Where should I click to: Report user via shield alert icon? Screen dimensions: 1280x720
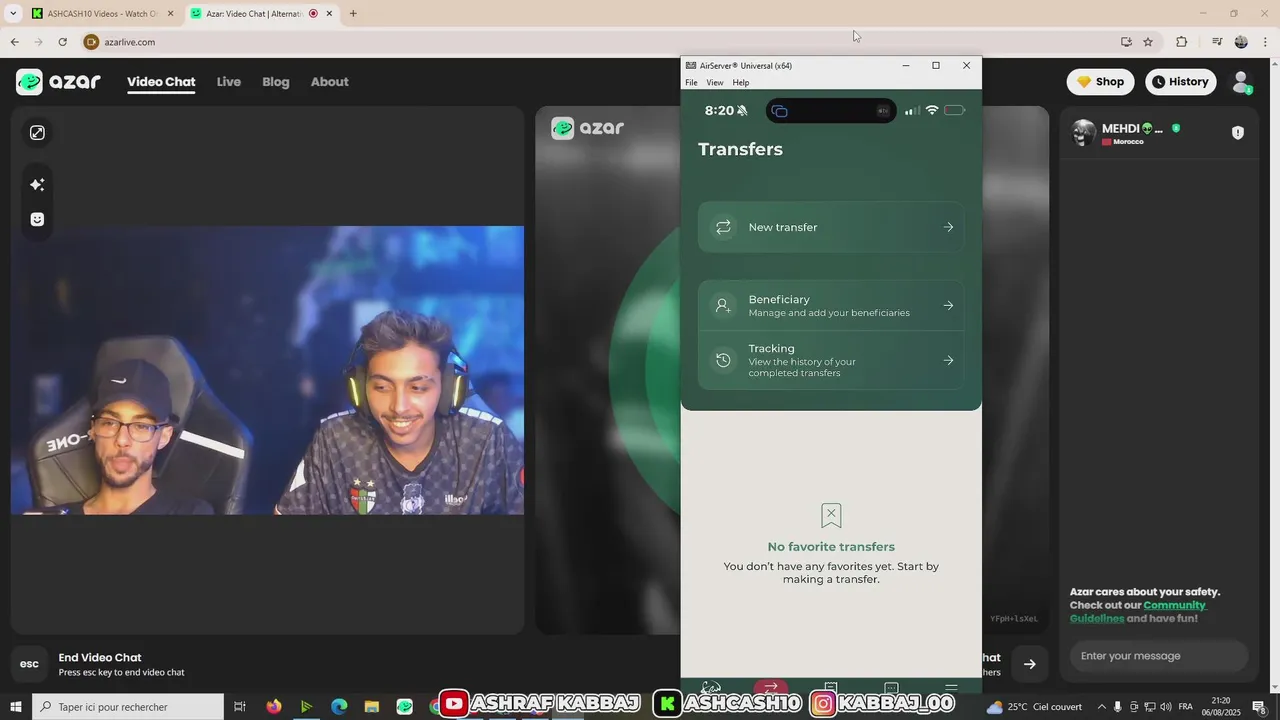pos(1238,133)
